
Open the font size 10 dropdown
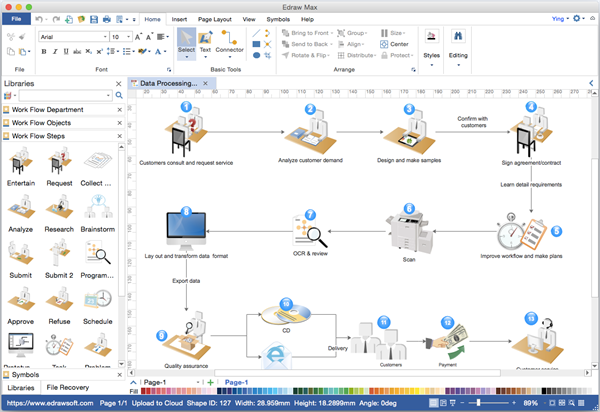pyautogui.click(x=129, y=37)
